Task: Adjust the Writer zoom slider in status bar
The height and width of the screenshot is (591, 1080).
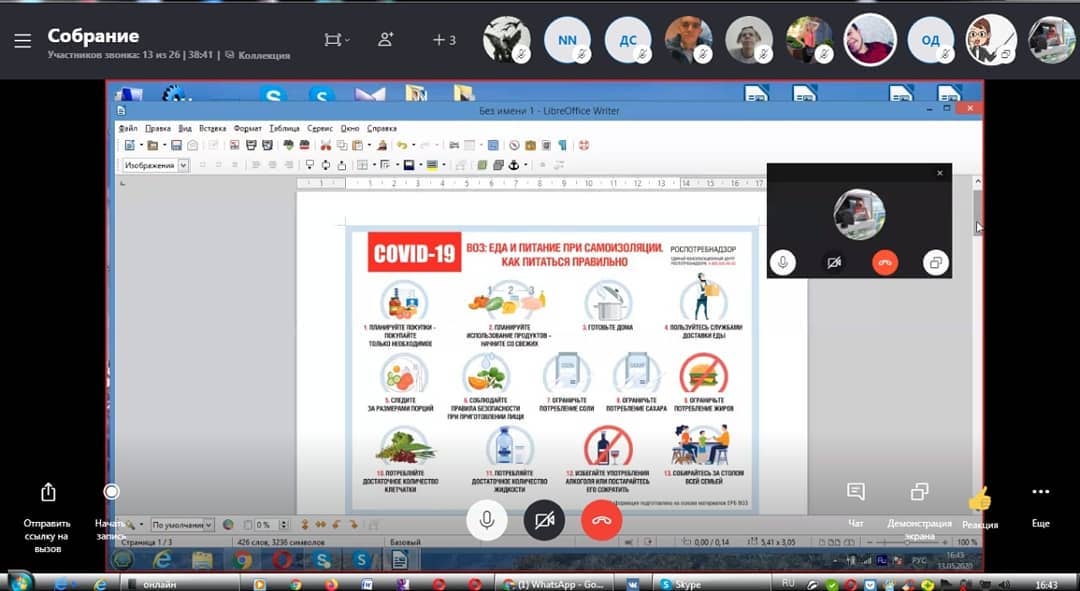Action: point(906,542)
